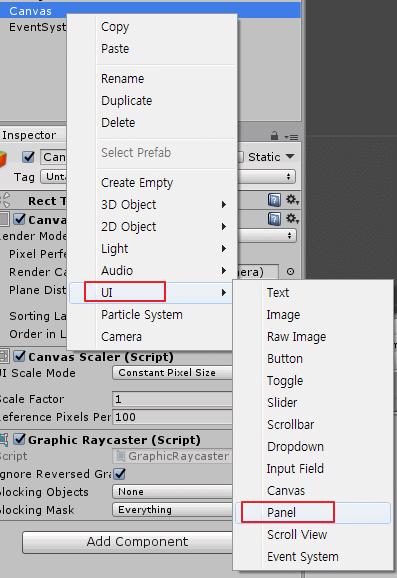Image resolution: width=397 pixels, height=578 pixels.
Task: Choose Delete from context menu
Action: pyautogui.click(x=152, y=123)
